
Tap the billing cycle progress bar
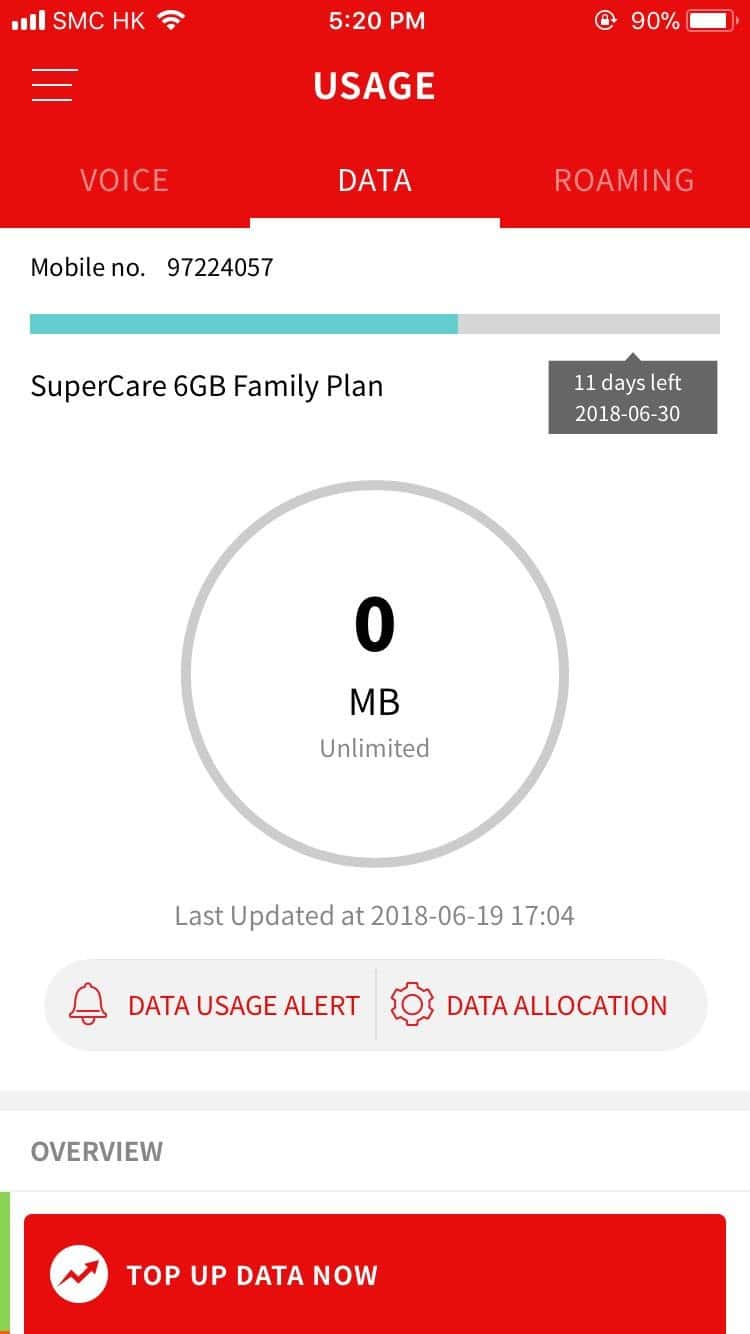pos(375,324)
